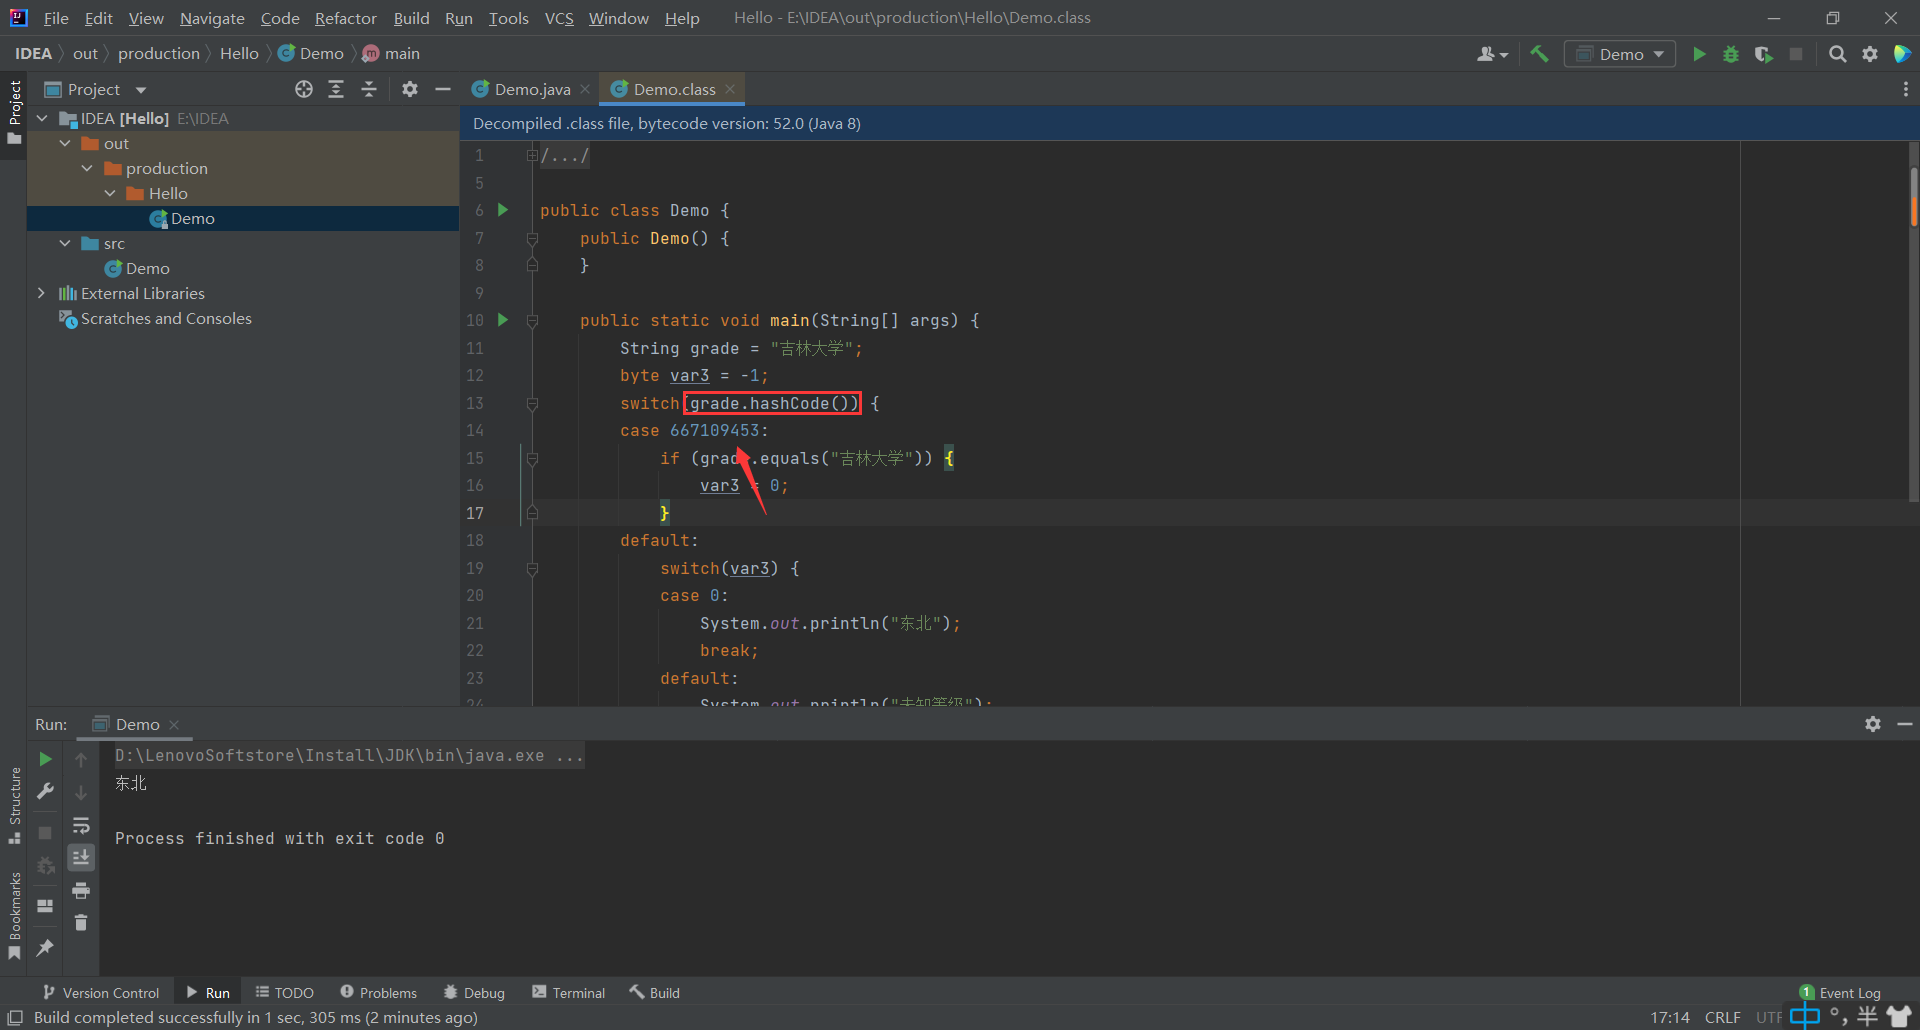Open the Build tool window
1920x1030 pixels.
654,992
